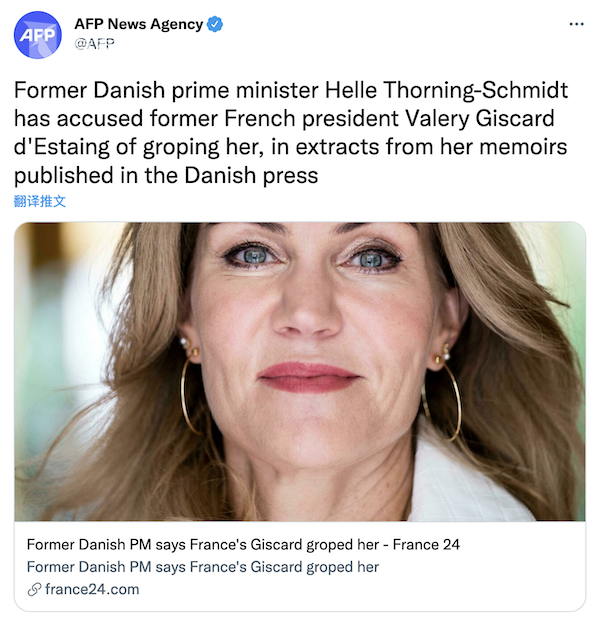Open the AFP News Agency profile name
The image size is (600, 623).
coord(138,24)
